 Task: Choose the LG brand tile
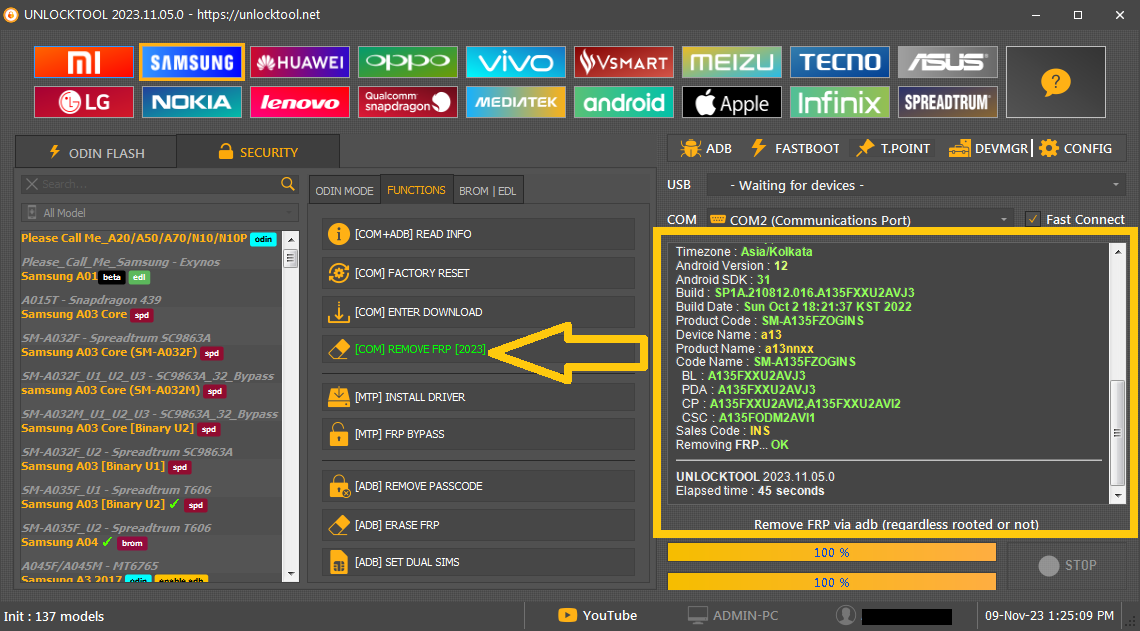point(84,102)
